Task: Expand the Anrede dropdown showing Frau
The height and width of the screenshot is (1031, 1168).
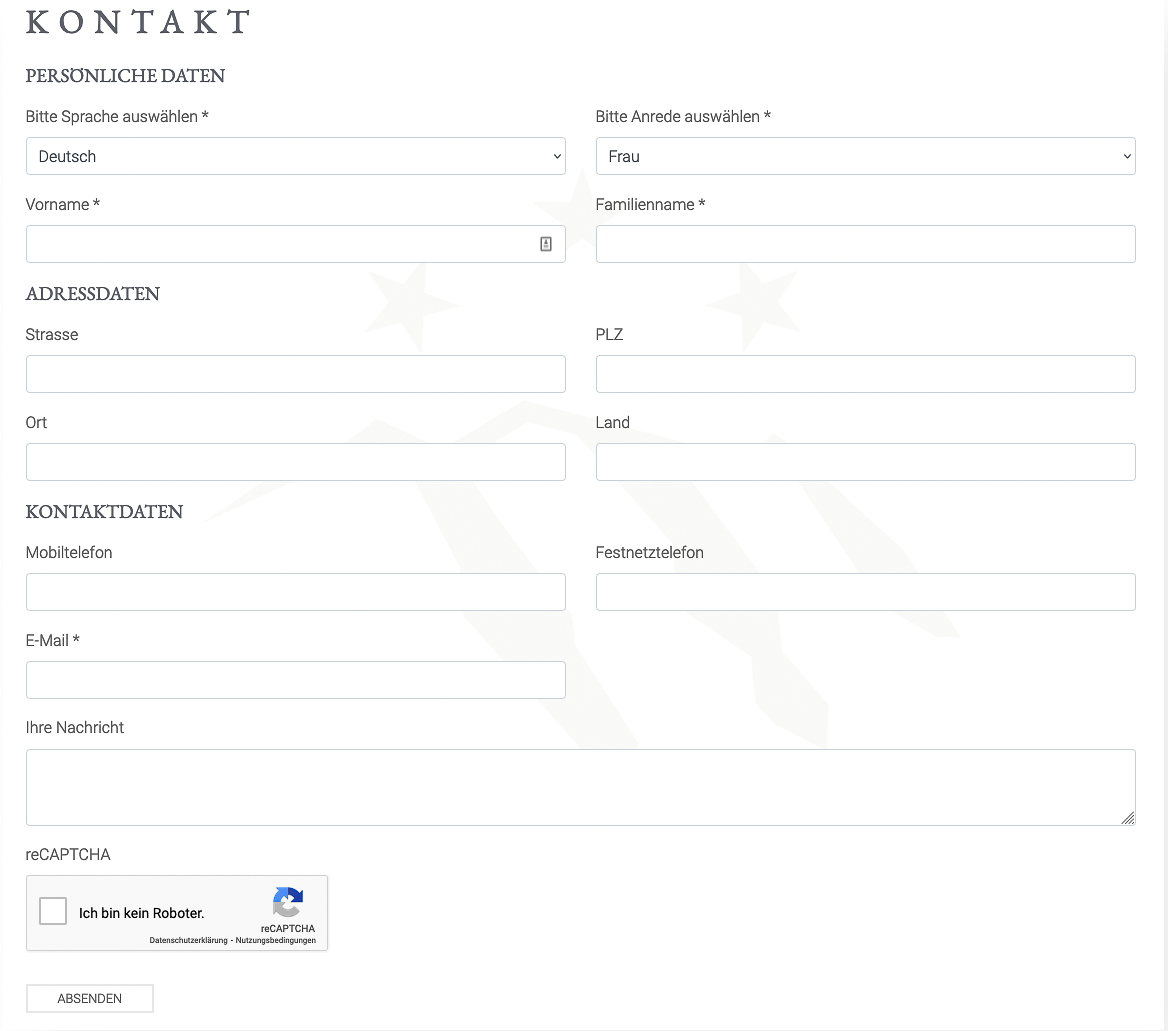Action: click(x=865, y=156)
